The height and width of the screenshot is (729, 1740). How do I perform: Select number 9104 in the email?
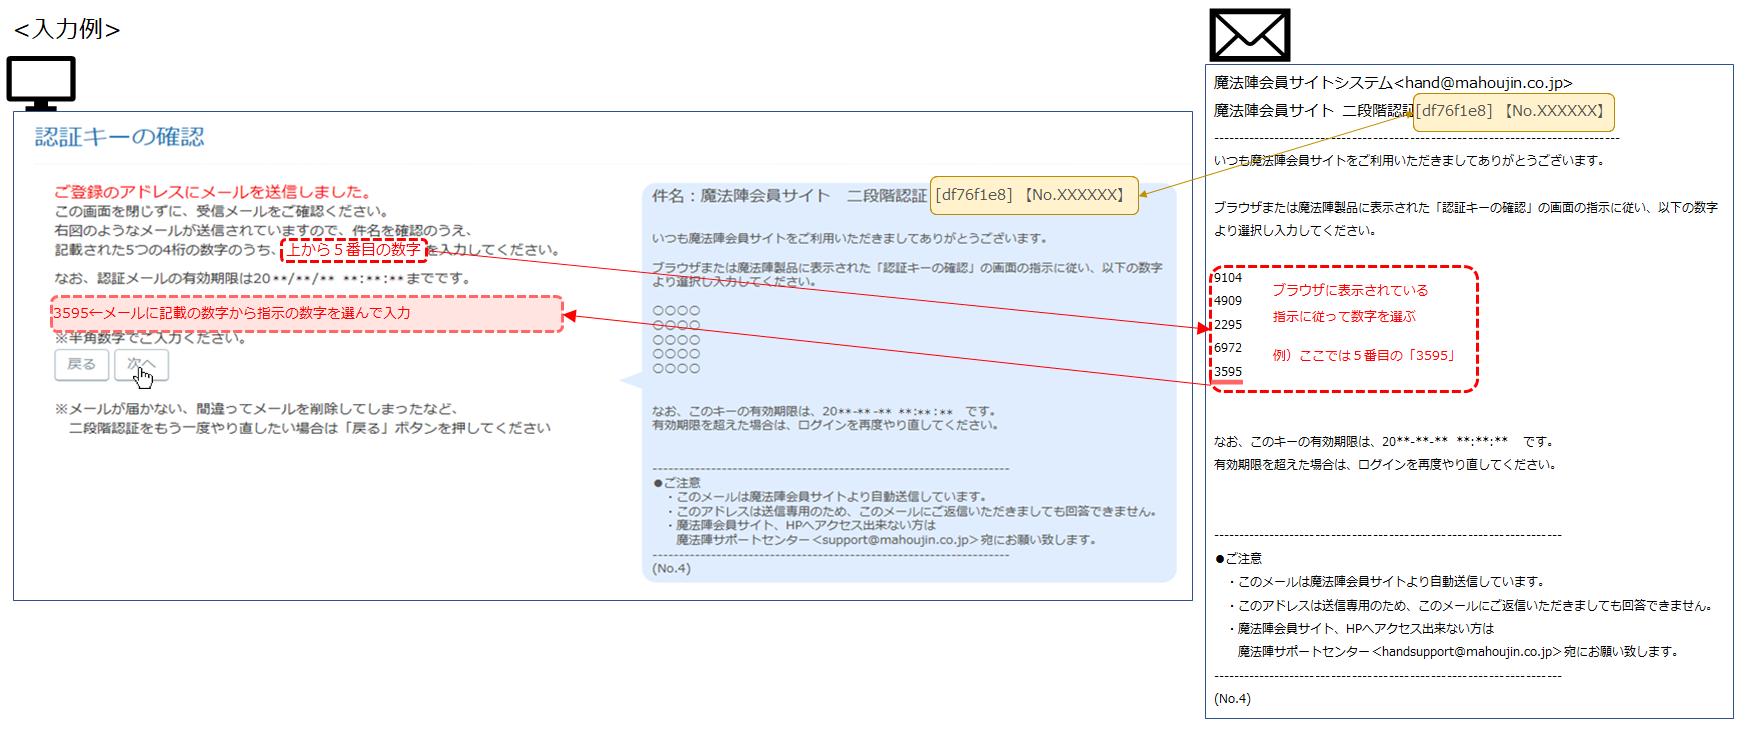pyautogui.click(x=1228, y=278)
